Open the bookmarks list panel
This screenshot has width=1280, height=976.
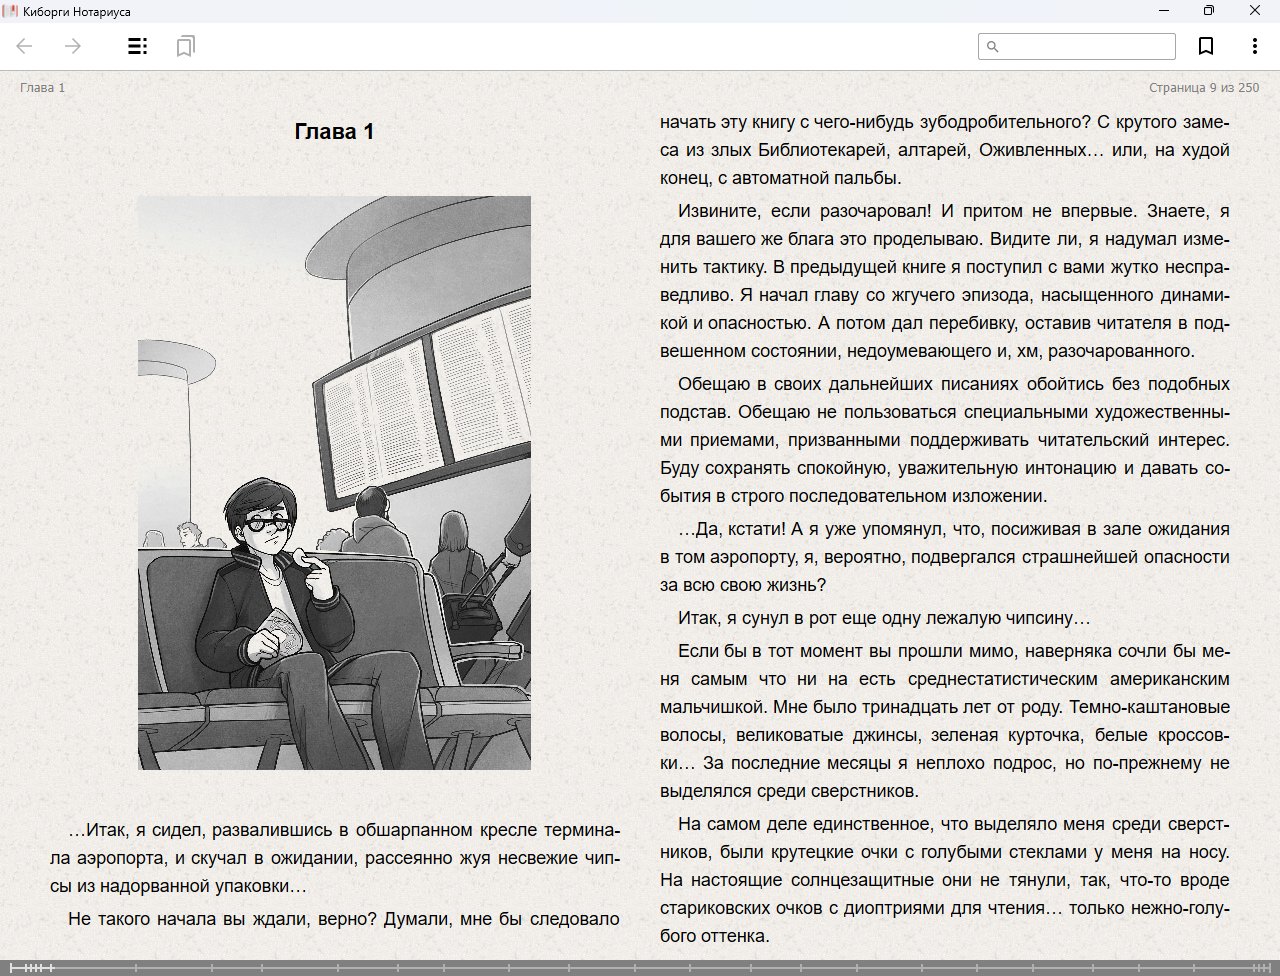pyautogui.click(x=185, y=46)
